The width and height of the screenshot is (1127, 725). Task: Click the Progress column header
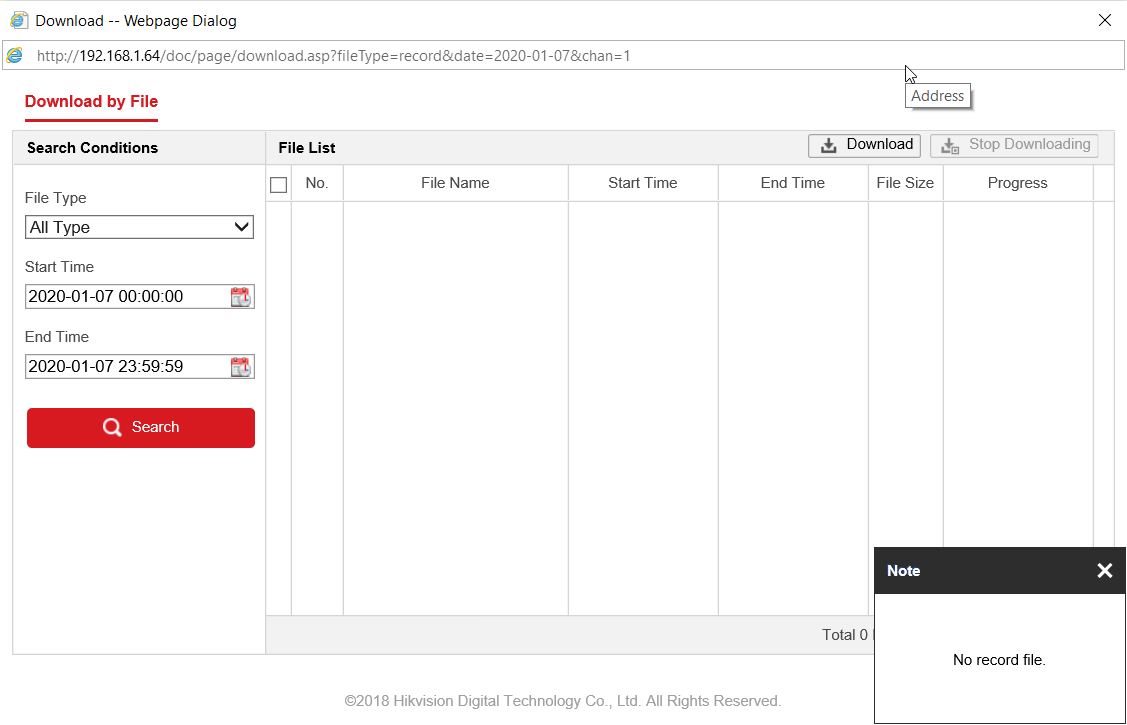click(1017, 183)
